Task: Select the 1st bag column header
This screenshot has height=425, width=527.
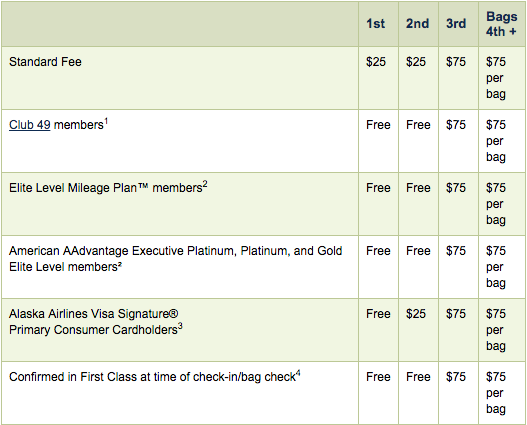Action: coord(375,24)
